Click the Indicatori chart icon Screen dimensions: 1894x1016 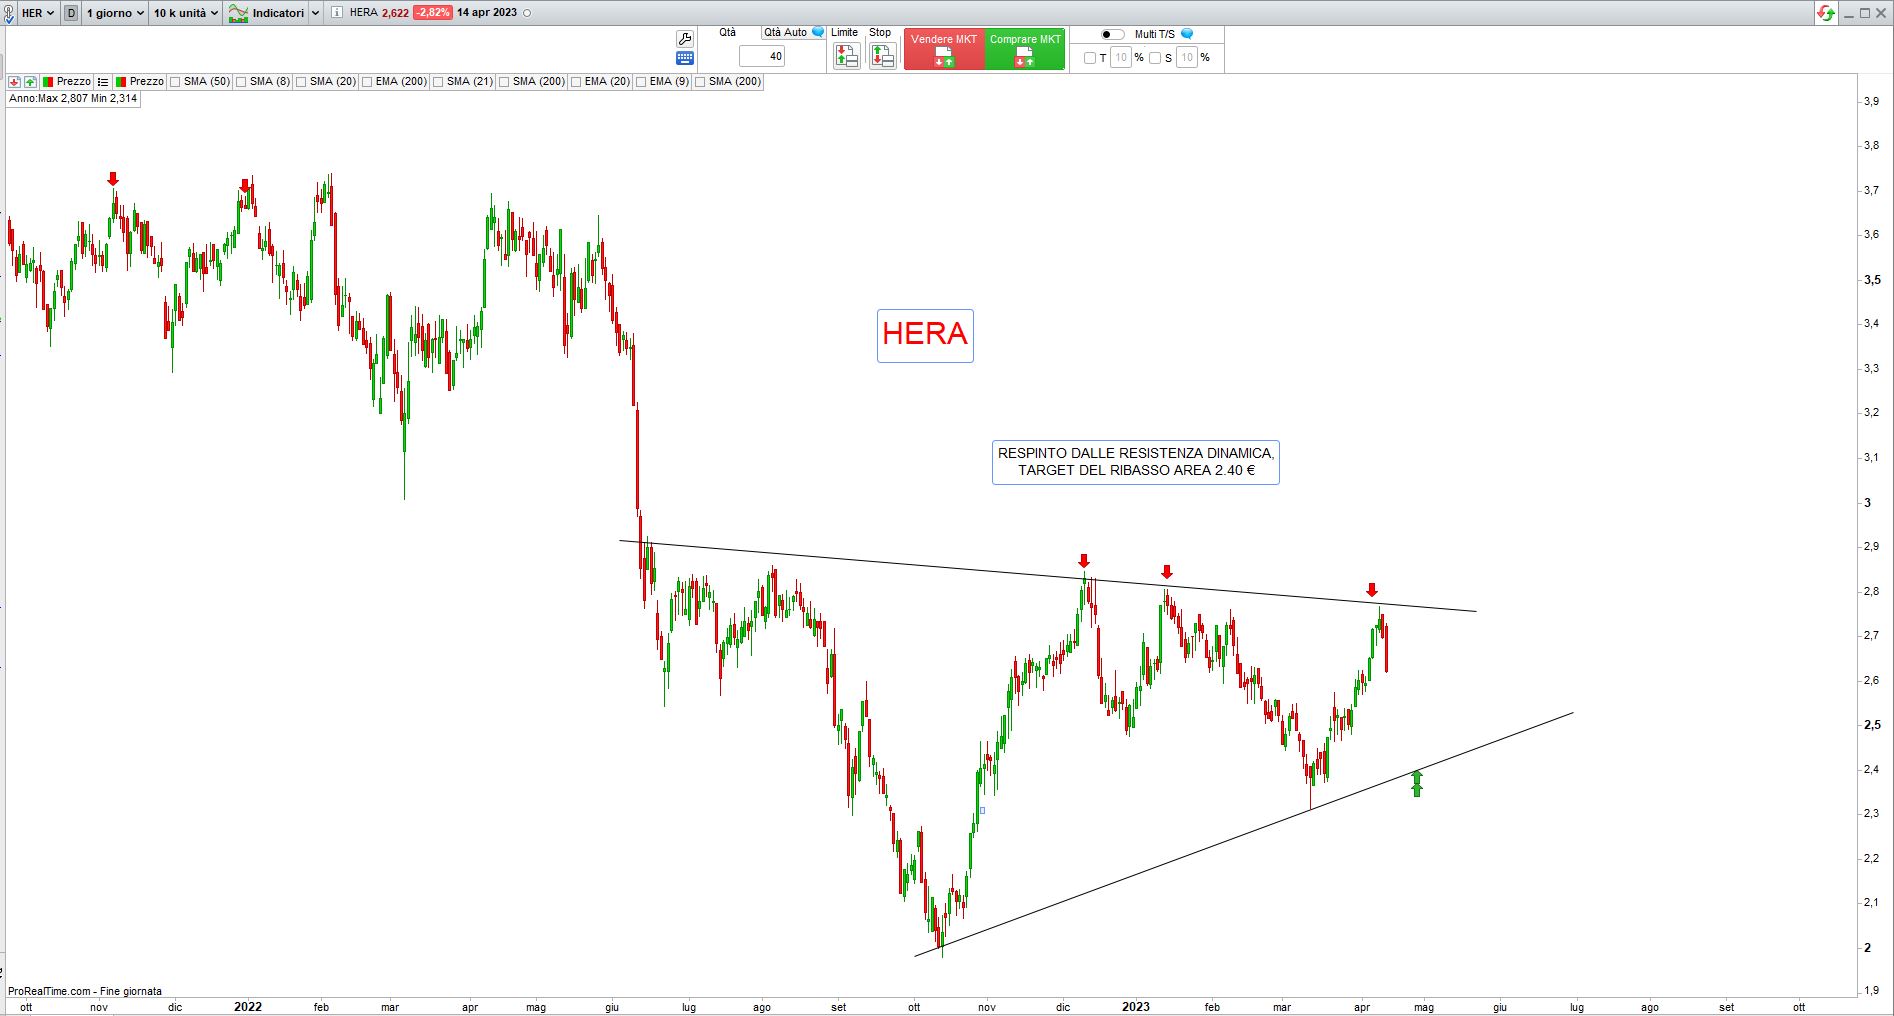coord(238,13)
